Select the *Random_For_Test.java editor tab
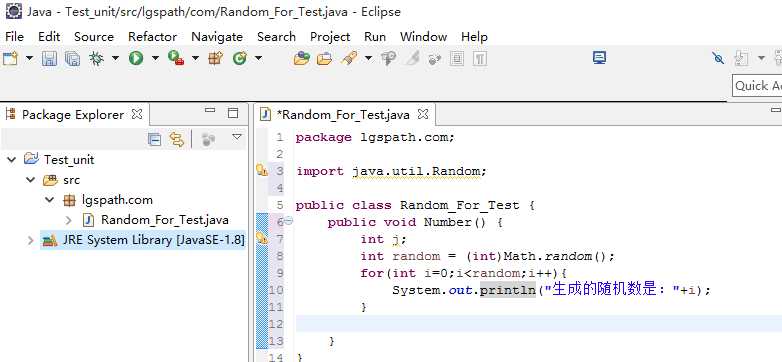 click(343, 115)
